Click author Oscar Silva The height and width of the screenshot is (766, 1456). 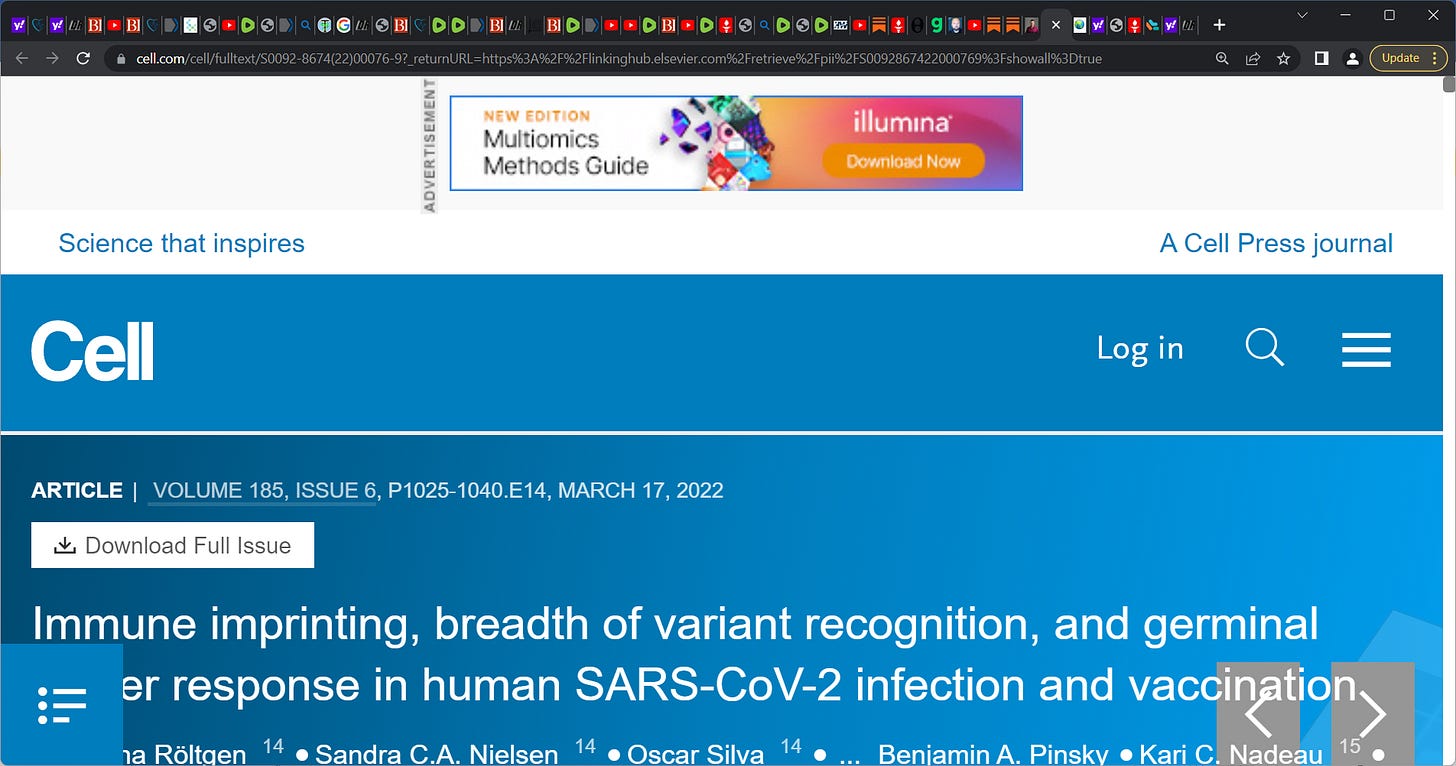click(696, 755)
